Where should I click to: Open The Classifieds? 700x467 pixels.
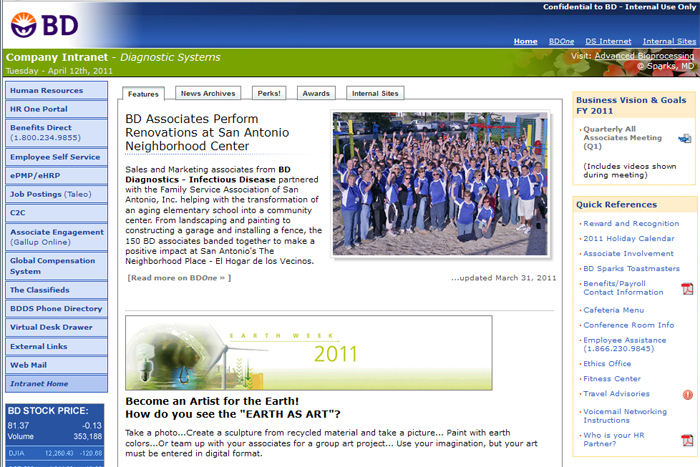(56, 290)
